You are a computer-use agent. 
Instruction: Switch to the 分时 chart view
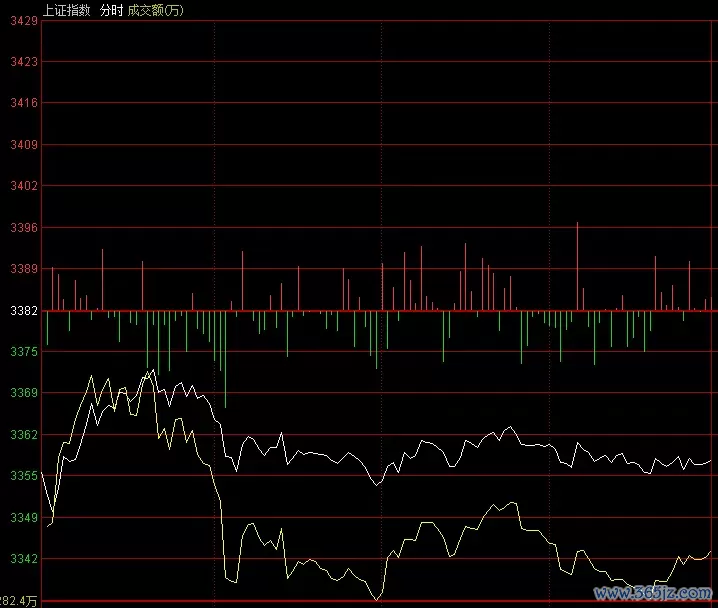111,10
